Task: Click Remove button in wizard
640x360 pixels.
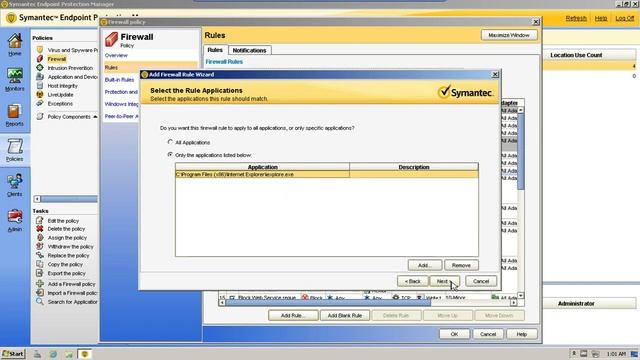Action: pyautogui.click(x=461, y=265)
